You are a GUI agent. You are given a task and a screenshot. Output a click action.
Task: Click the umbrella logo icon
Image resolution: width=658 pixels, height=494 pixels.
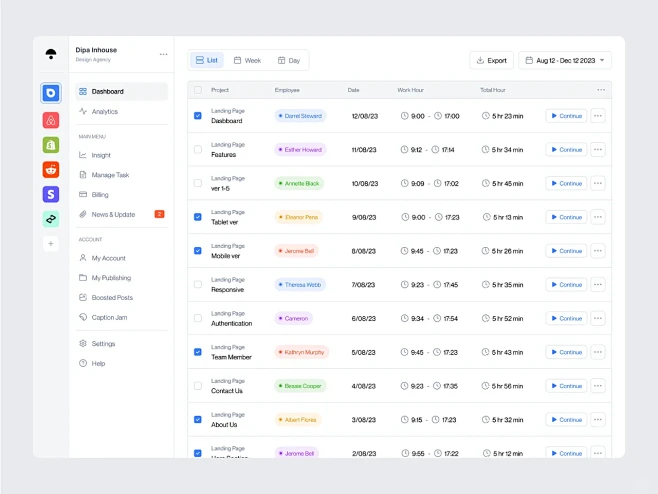[x=51, y=54]
